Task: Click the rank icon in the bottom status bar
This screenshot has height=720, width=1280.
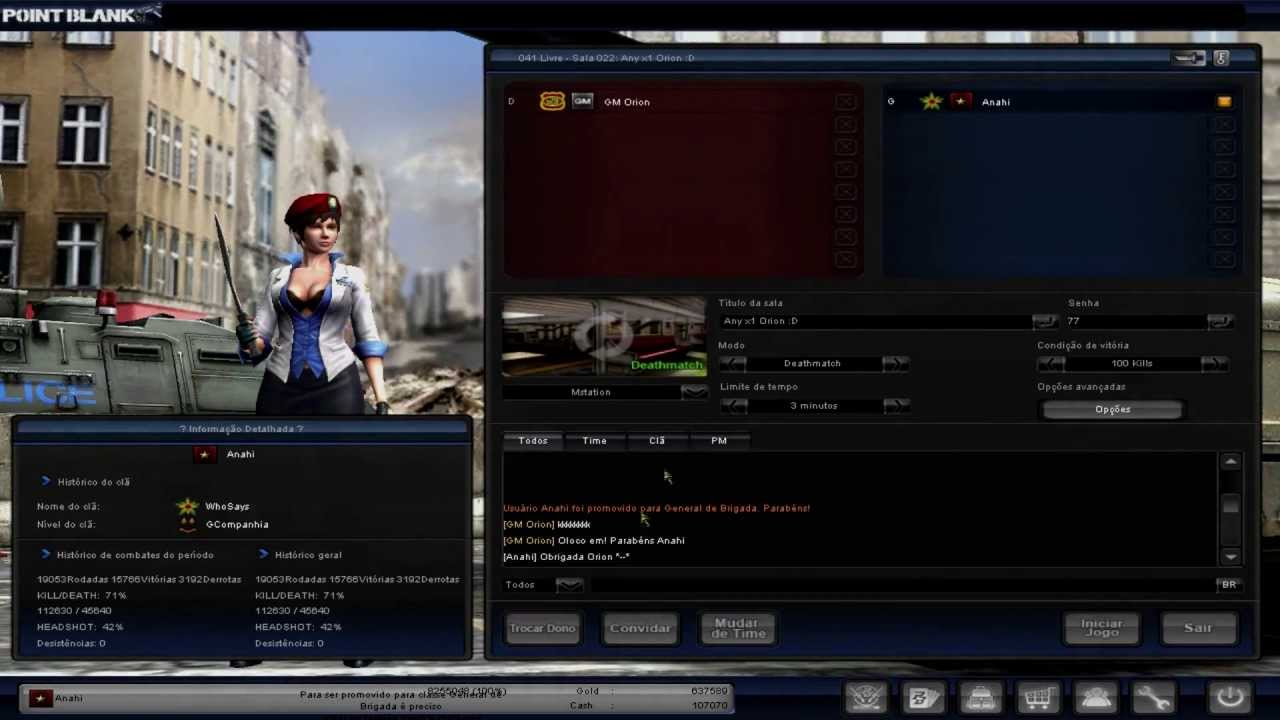Action: coord(39,698)
